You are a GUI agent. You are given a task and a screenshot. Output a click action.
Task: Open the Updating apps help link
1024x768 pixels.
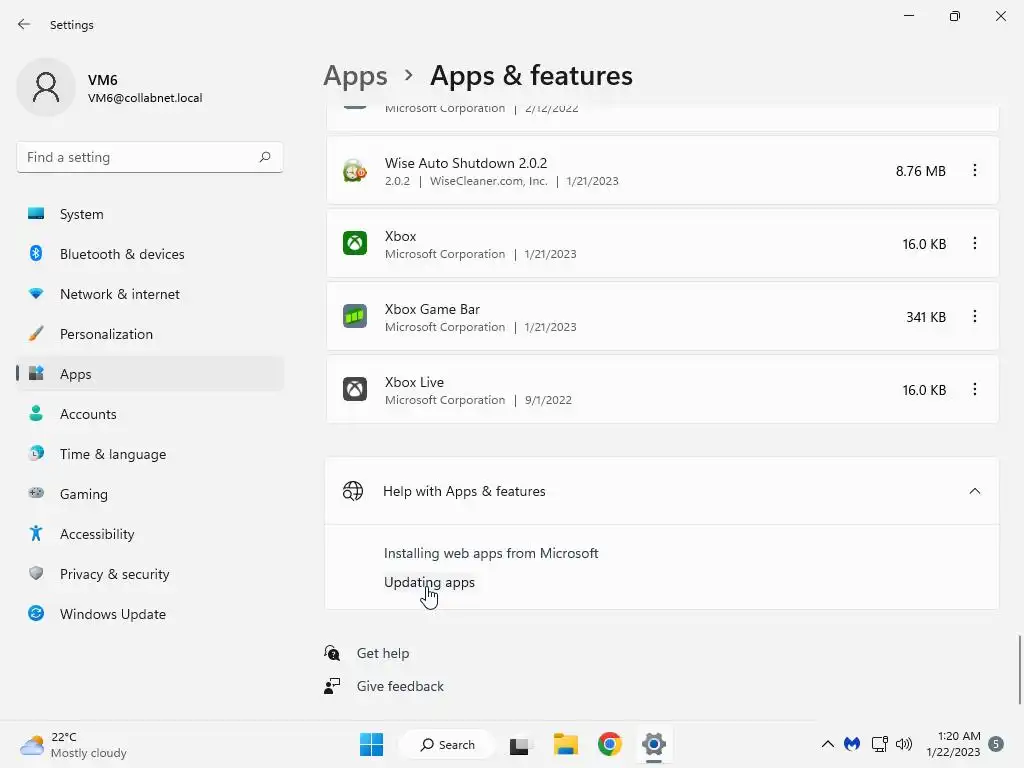pos(429,582)
